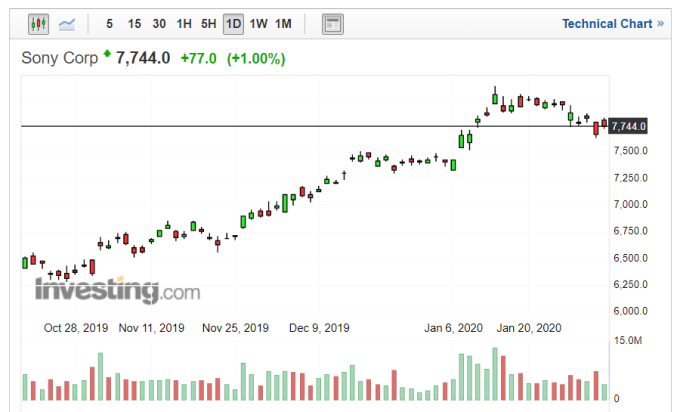Click the 6,500.0 price axis label
680x412 pixels.
(x=631, y=258)
